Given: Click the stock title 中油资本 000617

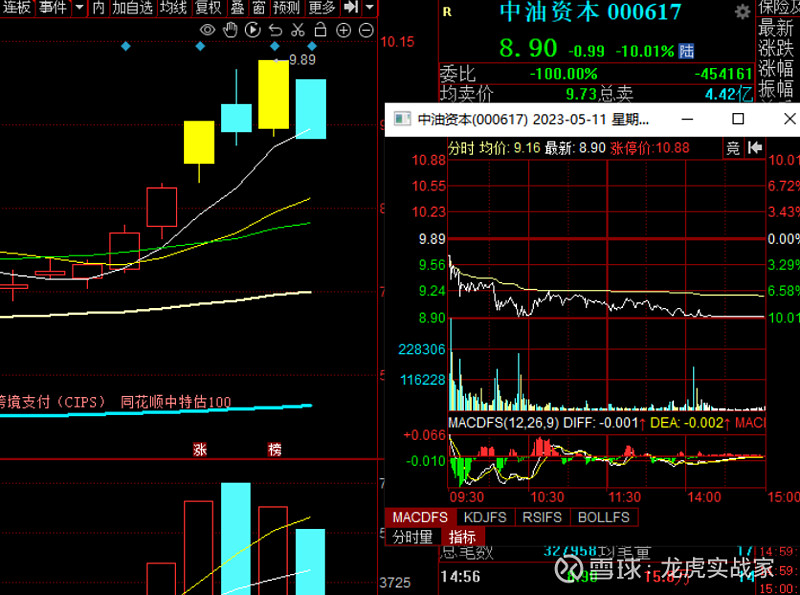Looking at the screenshot, I should click(x=590, y=12).
